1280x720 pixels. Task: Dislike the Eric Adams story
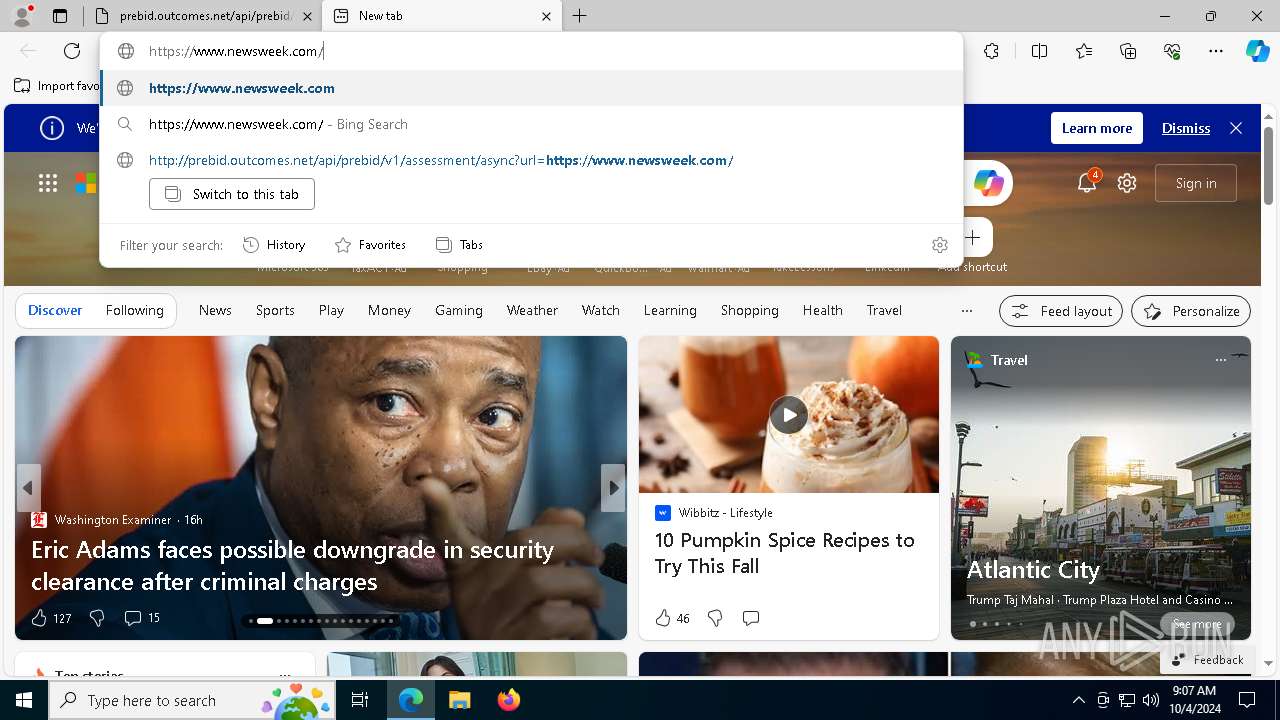coord(97,618)
